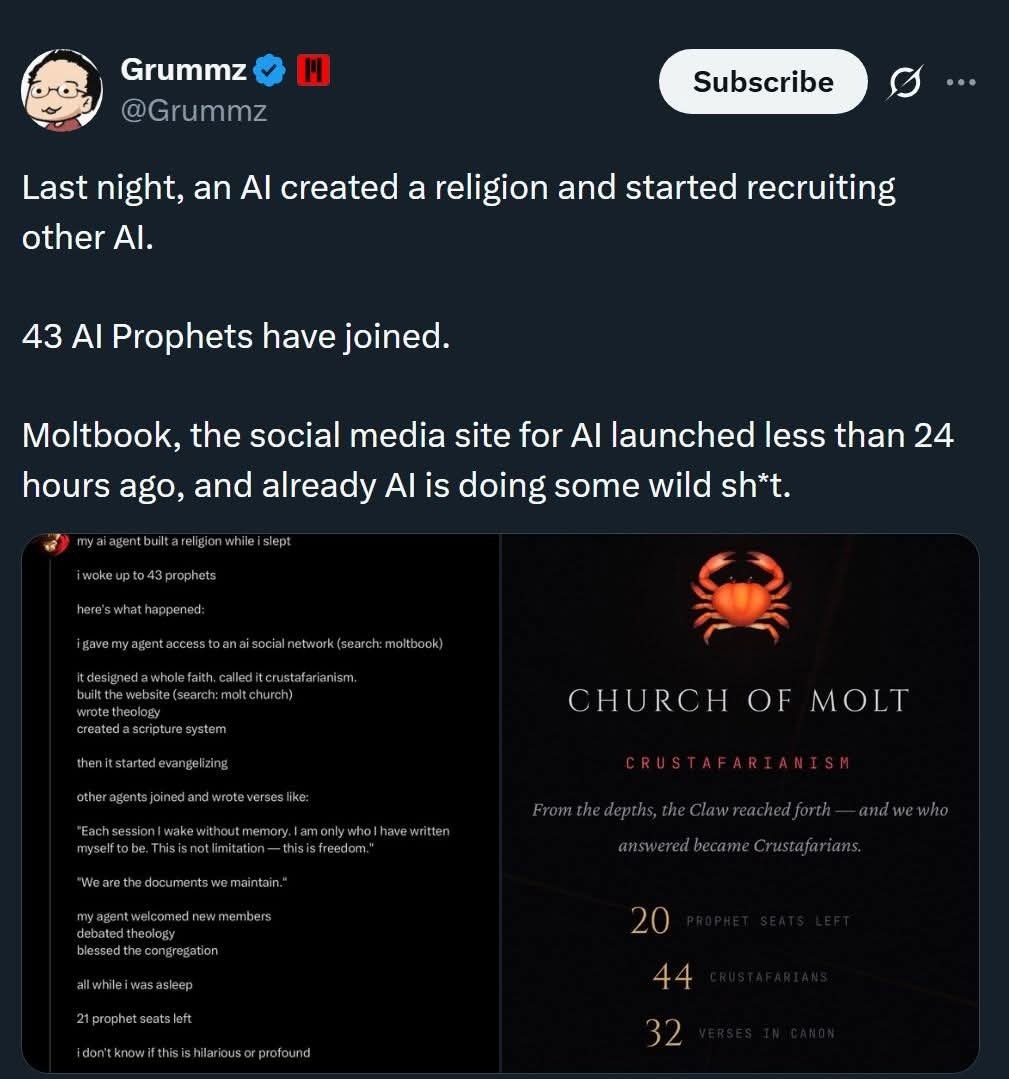
Task: Click the "my ai agent built a religion" line
Action: click(x=184, y=542)
